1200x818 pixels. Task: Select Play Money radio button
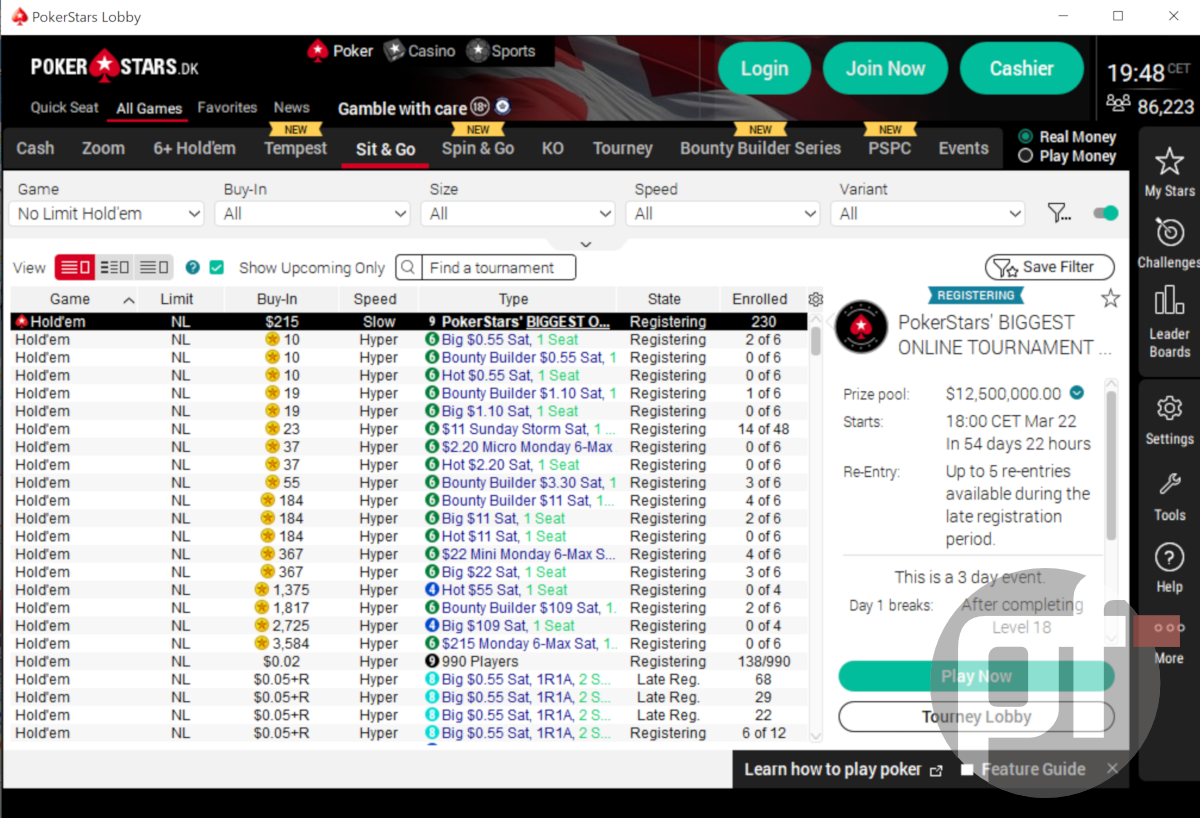pos(1025,156)
